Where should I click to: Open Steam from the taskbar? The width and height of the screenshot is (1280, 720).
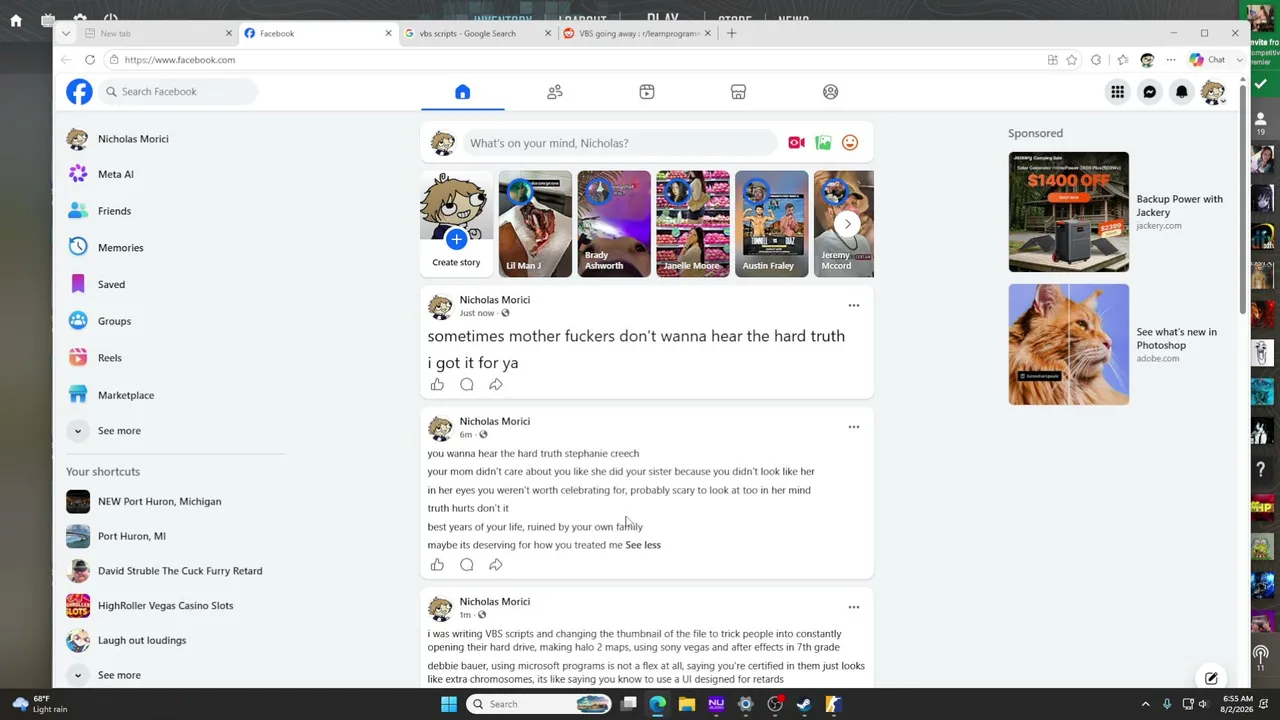(803, 704)
